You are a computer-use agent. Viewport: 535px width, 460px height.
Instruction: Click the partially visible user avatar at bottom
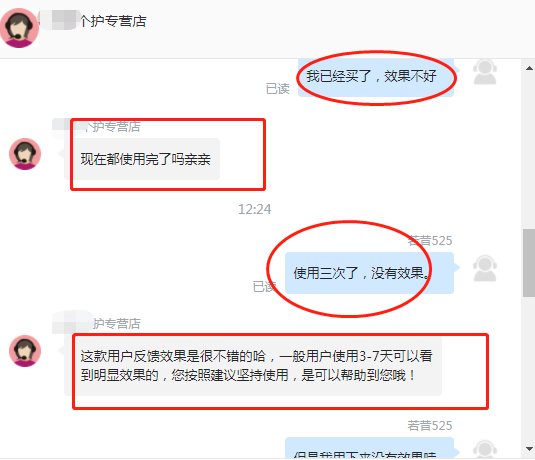(x=485, y=449)
